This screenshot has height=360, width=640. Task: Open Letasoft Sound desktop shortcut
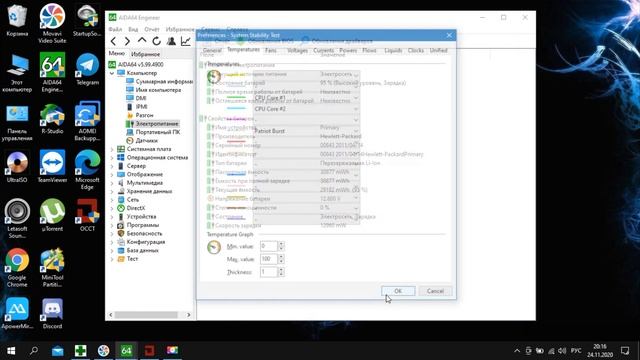click(x=17, y=218)
